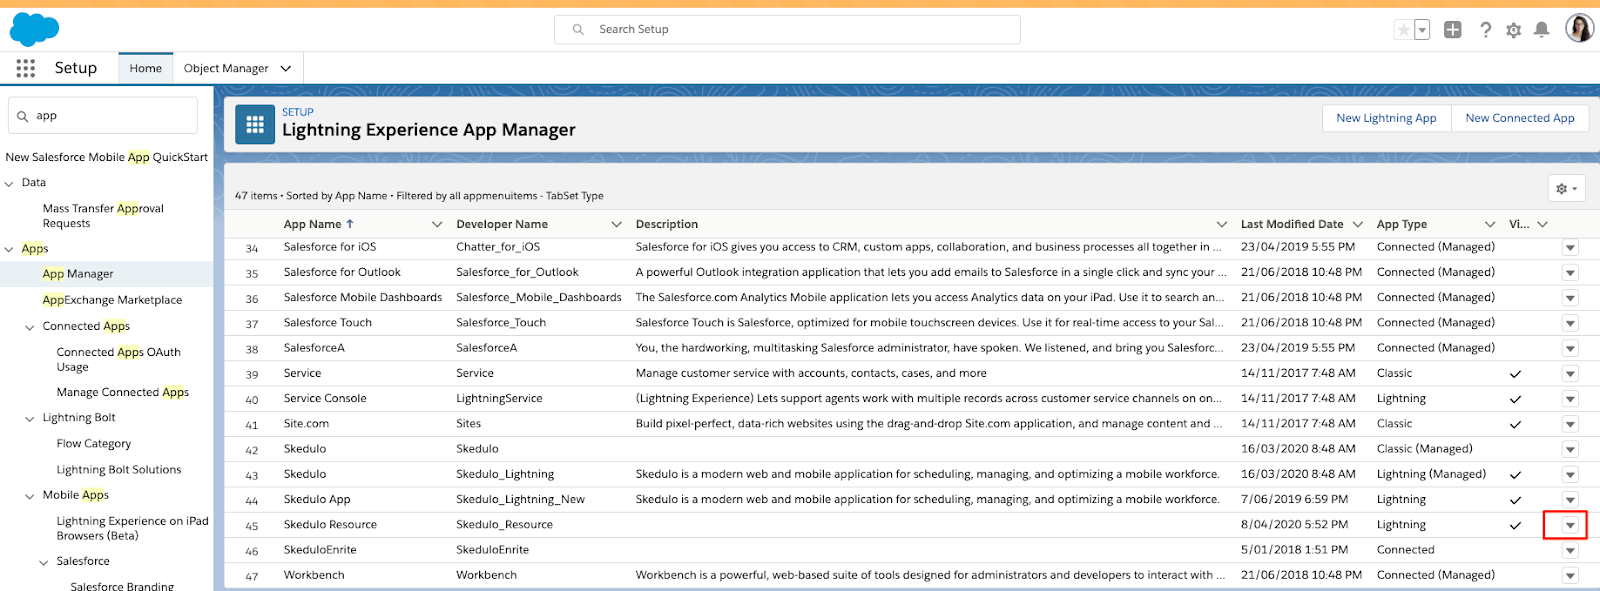Viewport: 1600px width, 591px height.
Task: Open Manage Connected Apps
Action: tap(123, 392)
